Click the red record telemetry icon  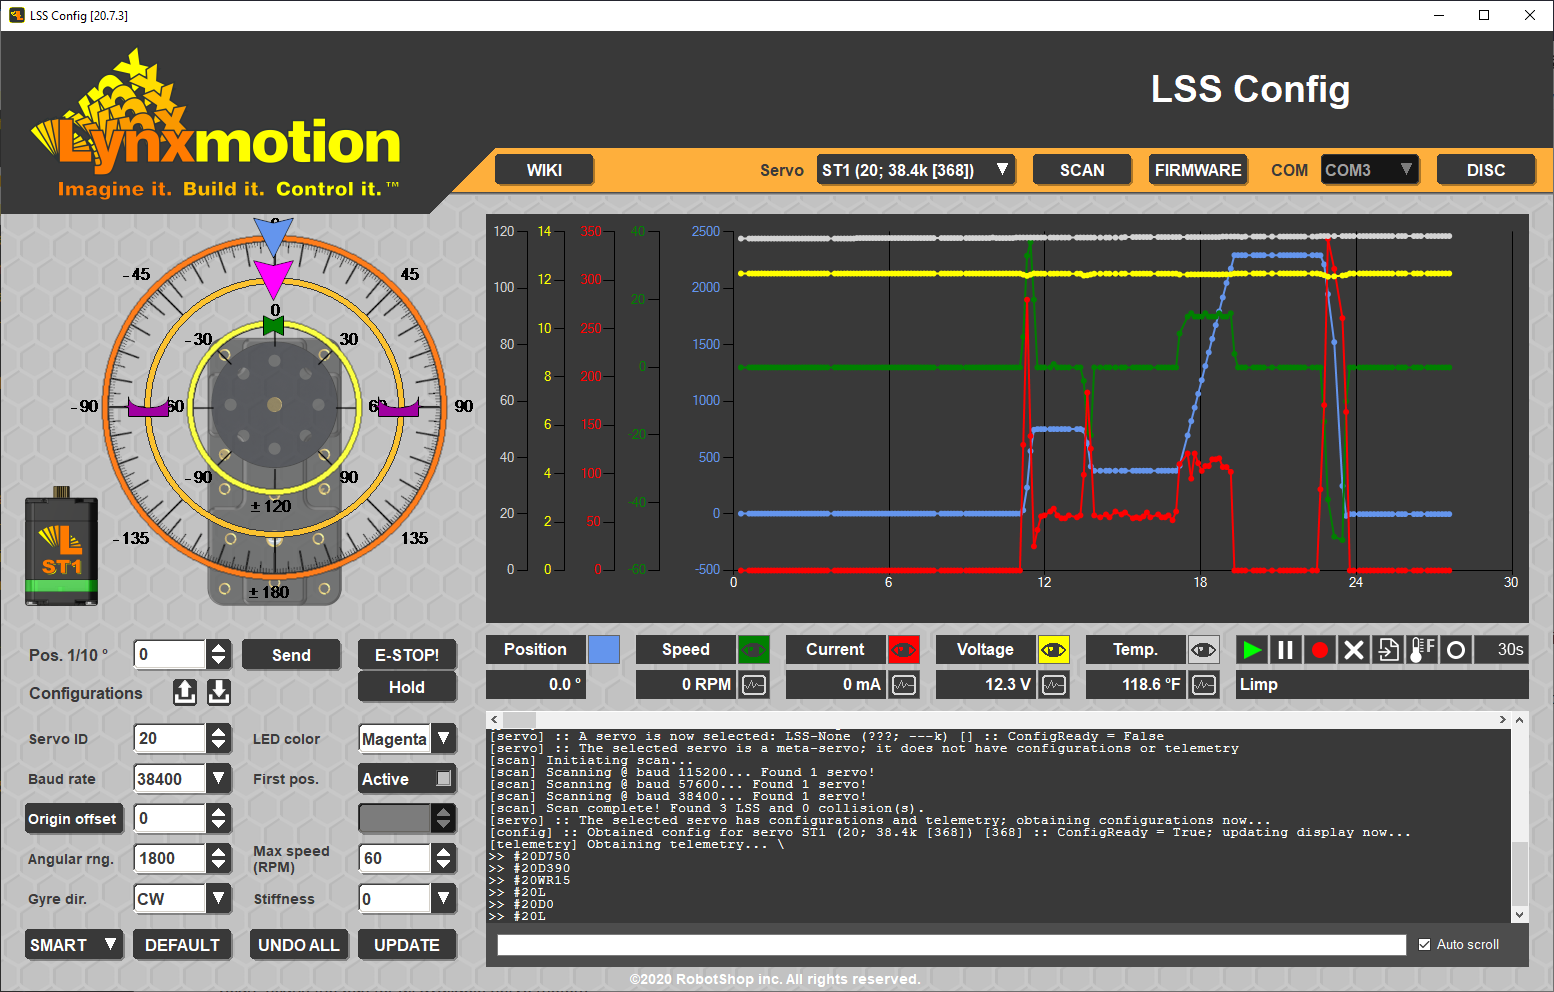click(1320, 650)
